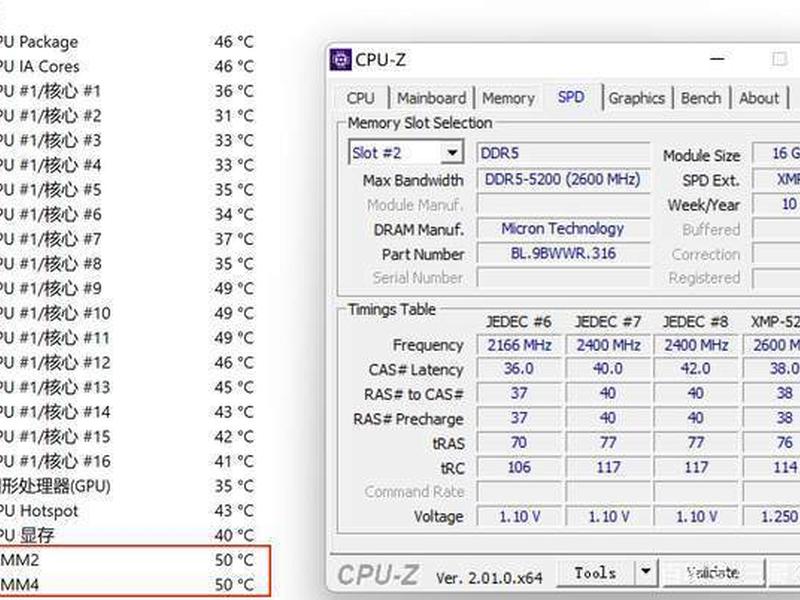800x600 pixels.
Task: Click the Week/Year label
Action: coord(704,205)
